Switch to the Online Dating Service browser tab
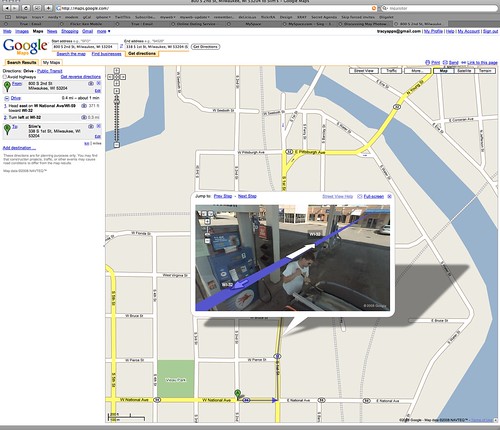This screenshot has width=500, height=430. [196, 24]
